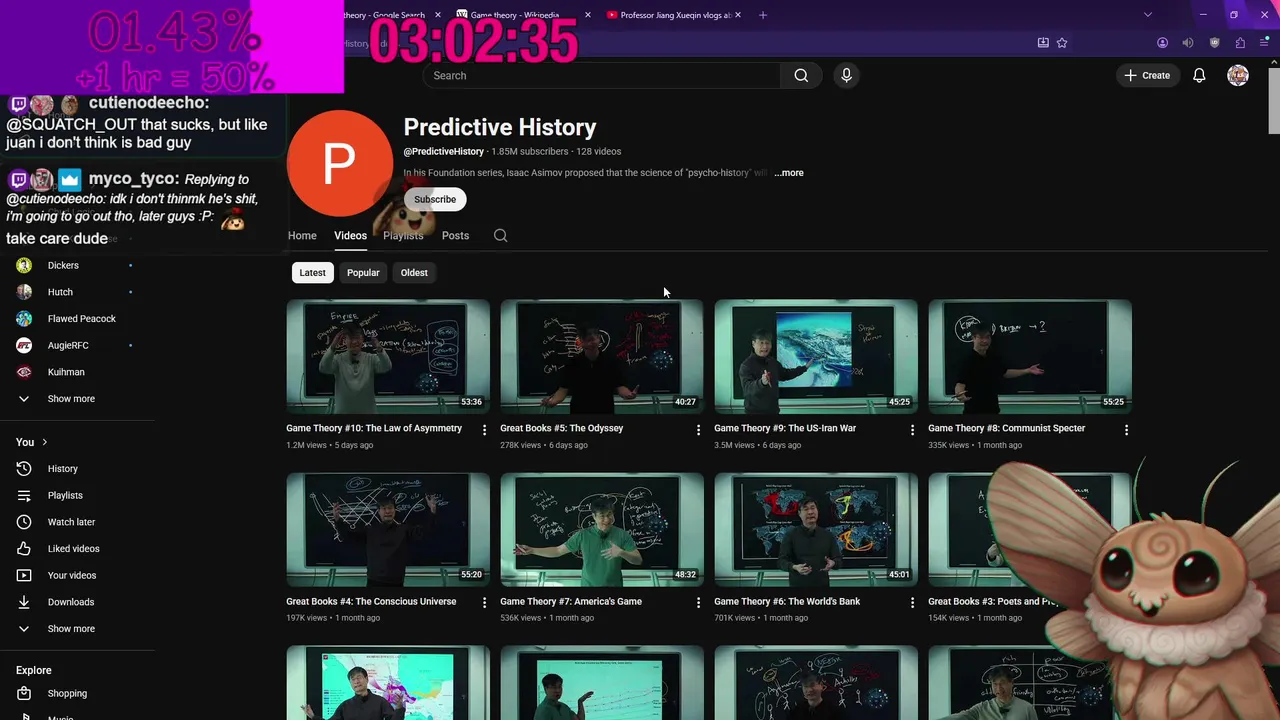
Task: Bookmark this page with star icon
Action: 1062,43
